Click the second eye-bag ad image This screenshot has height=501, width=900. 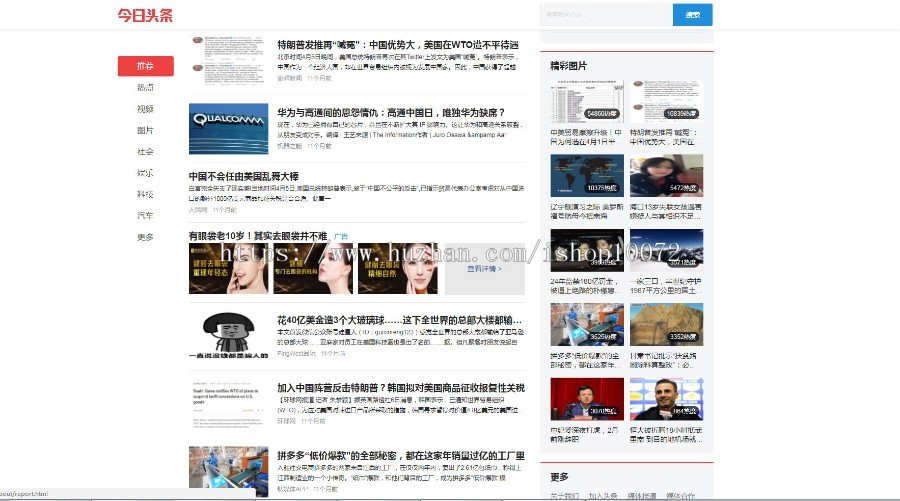point(313,269)
